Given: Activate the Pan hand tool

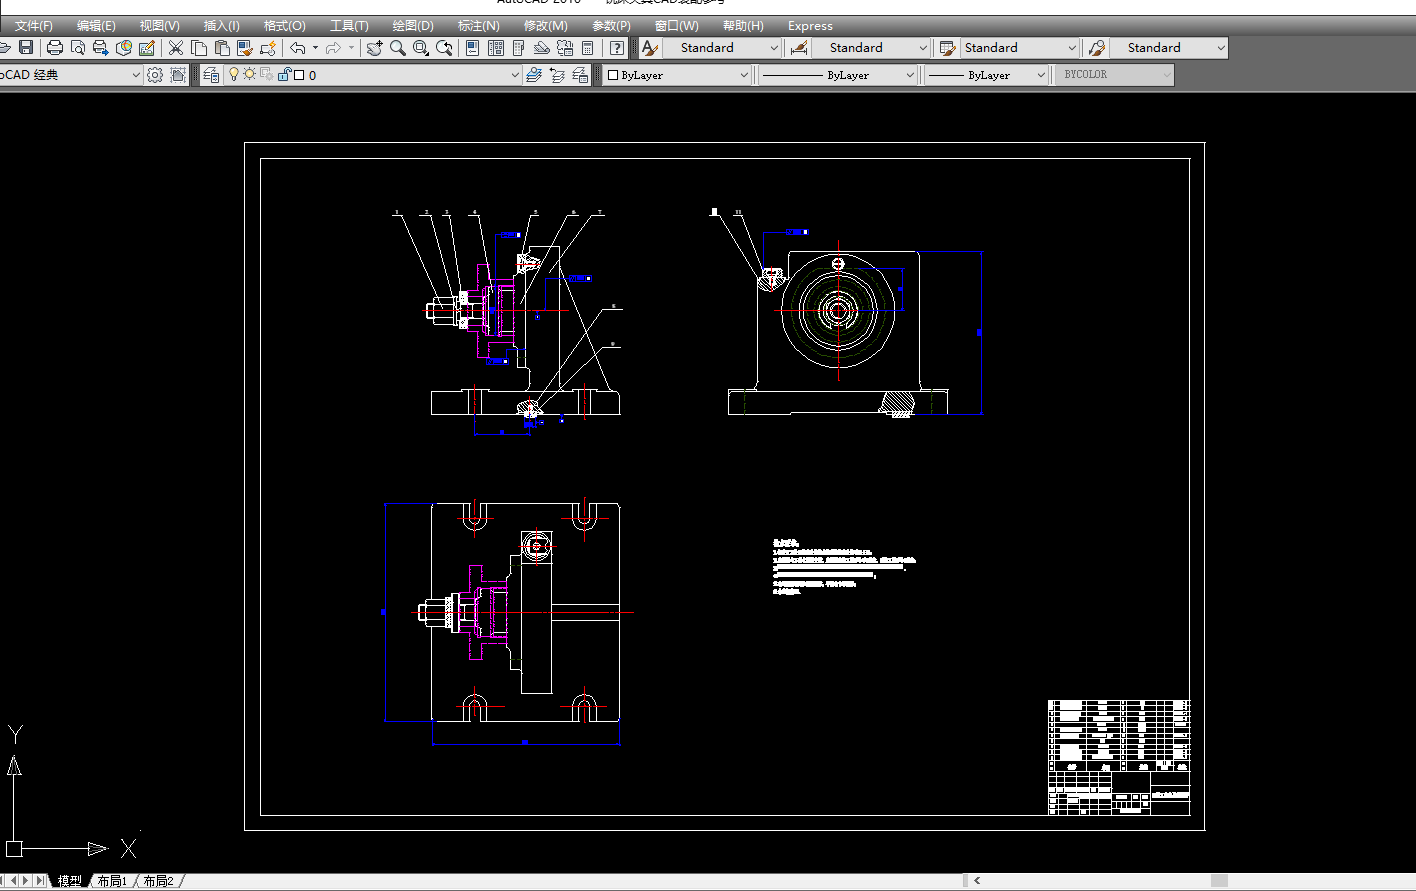Looking at the screenshot, I should tap(375, 47).
